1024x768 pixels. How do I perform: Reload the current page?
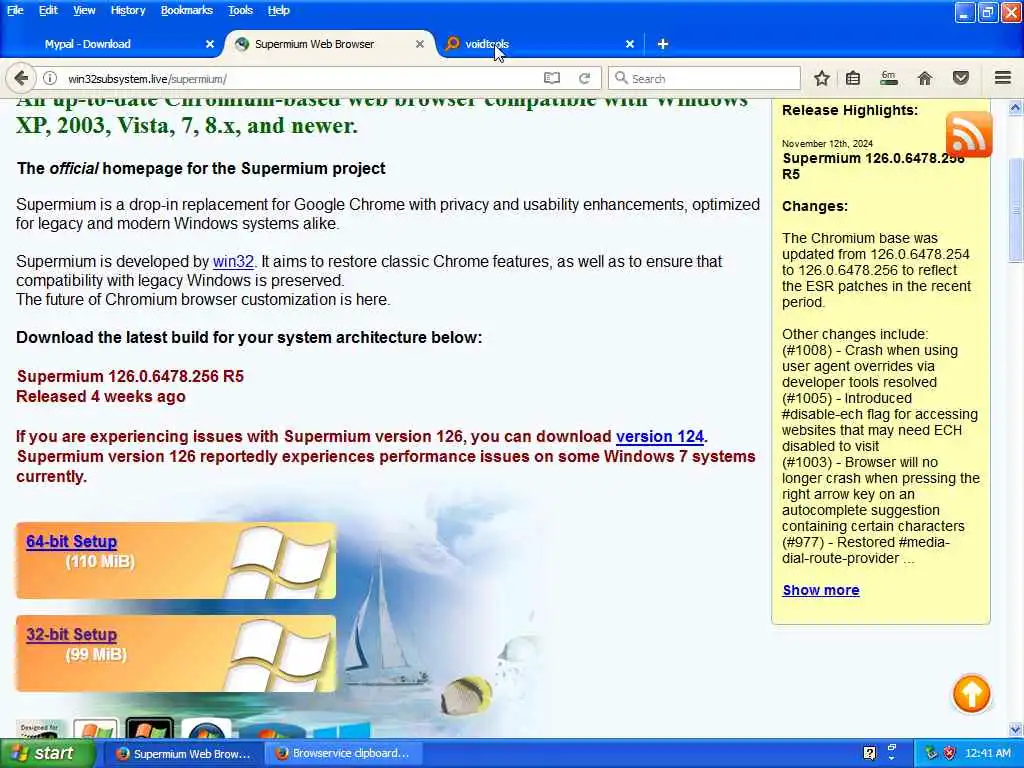[x=584, y=78]
